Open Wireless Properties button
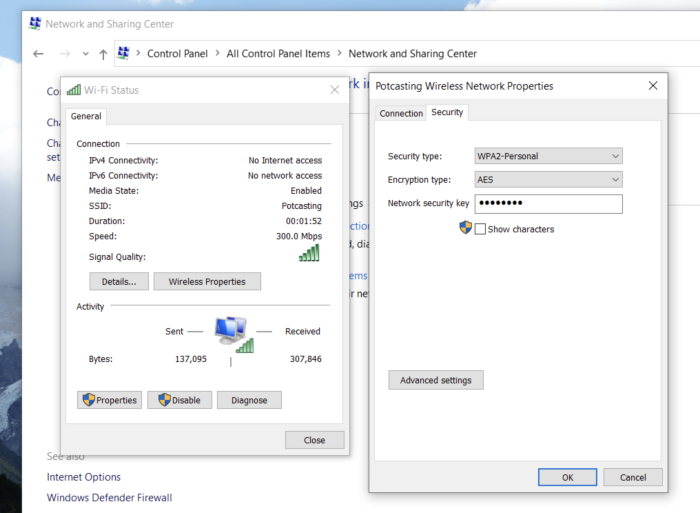Viewport: 700px width, 513px height. tap(207, 282)
